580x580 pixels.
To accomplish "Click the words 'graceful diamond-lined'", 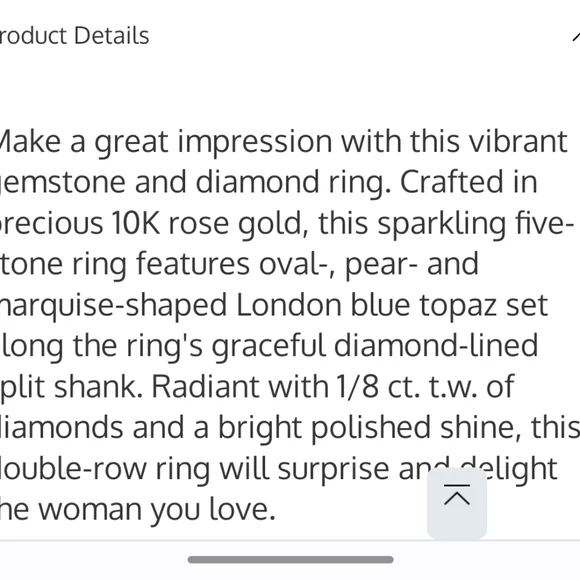I will 375,346.
